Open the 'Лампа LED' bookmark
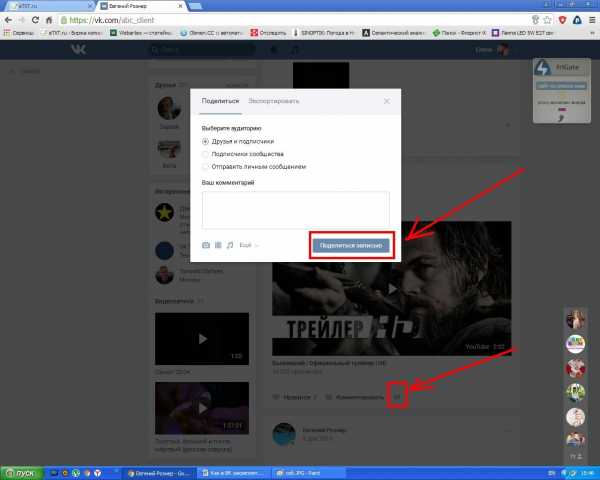Screen dimensions: 600x480 click(523, 33)
